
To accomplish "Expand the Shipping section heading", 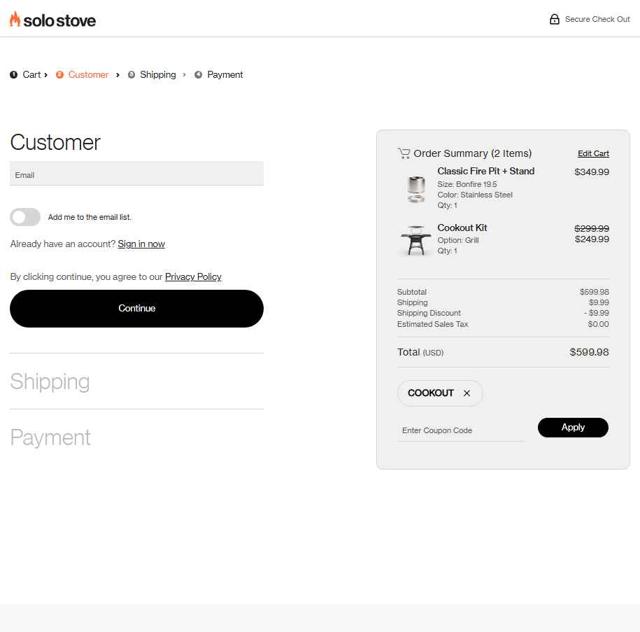I will pyautogui.click(x=50, y=382).
